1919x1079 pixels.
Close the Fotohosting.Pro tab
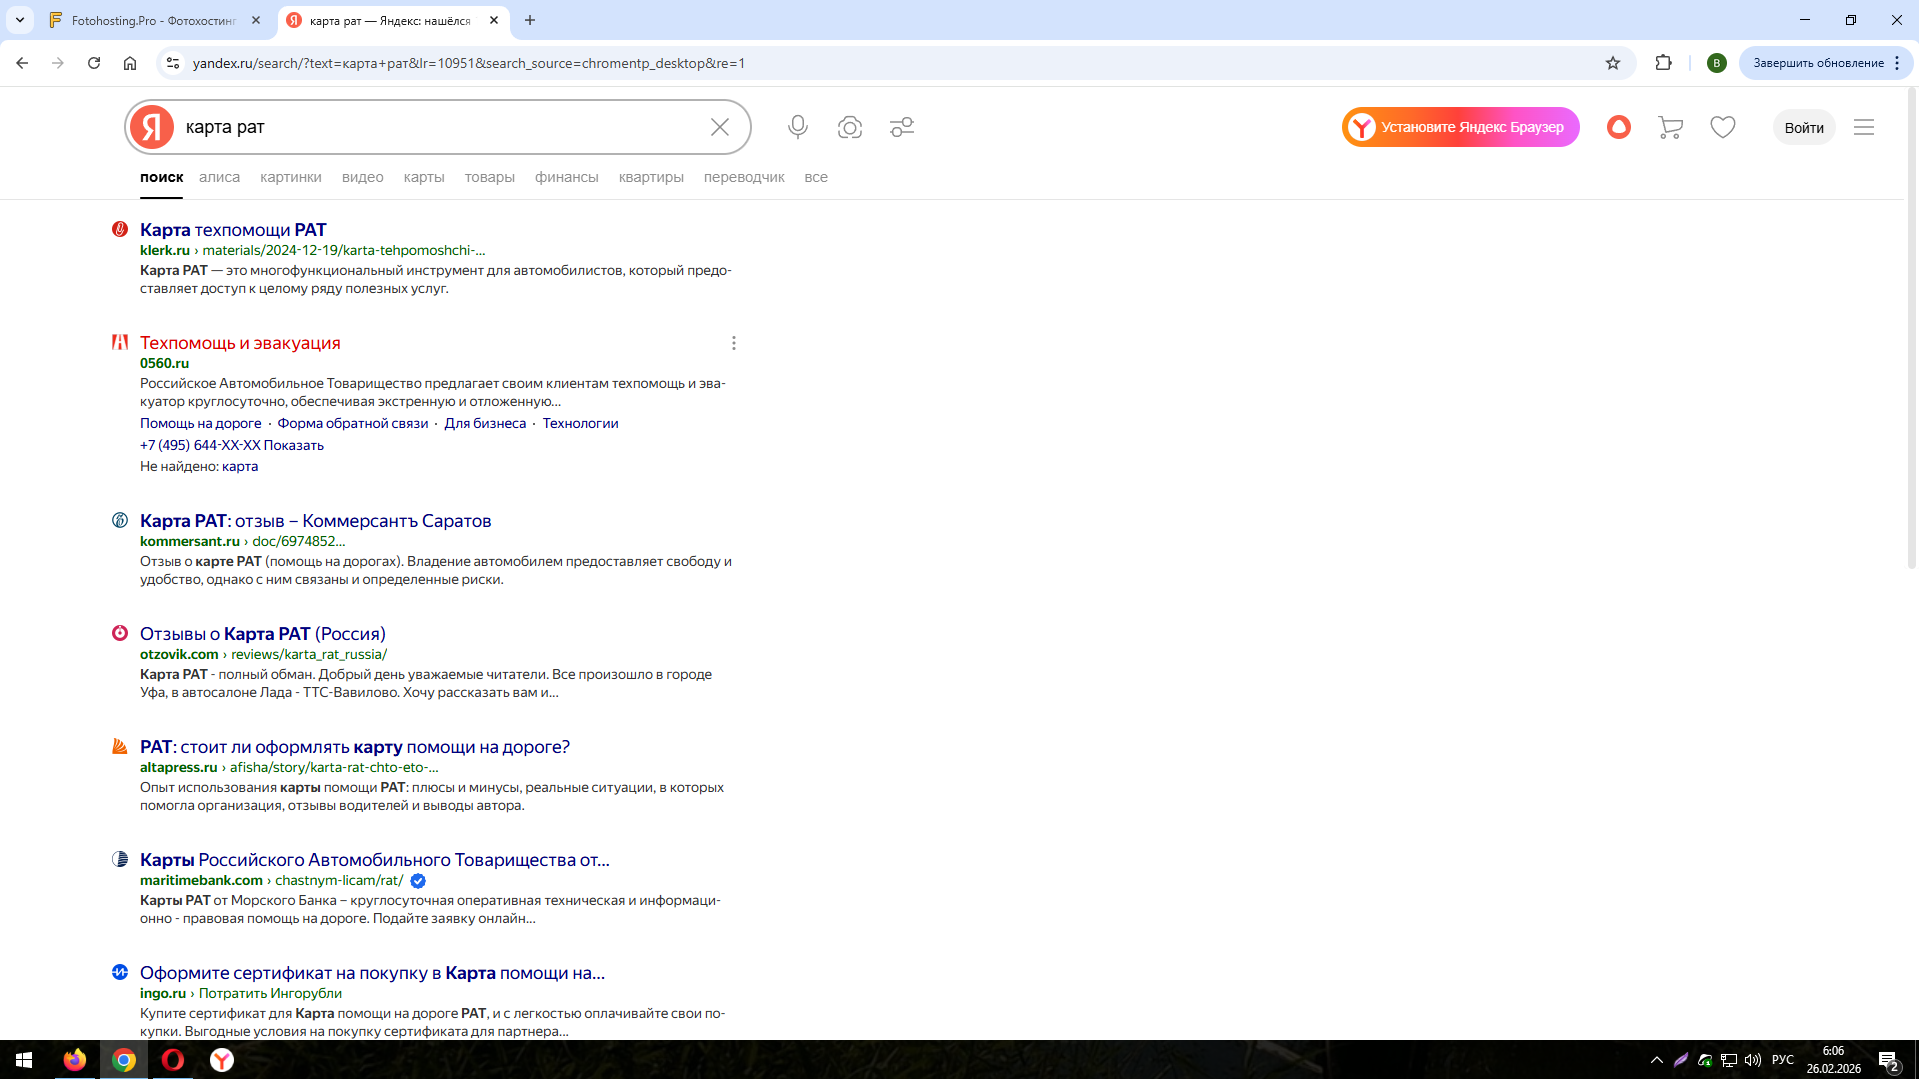256,20
